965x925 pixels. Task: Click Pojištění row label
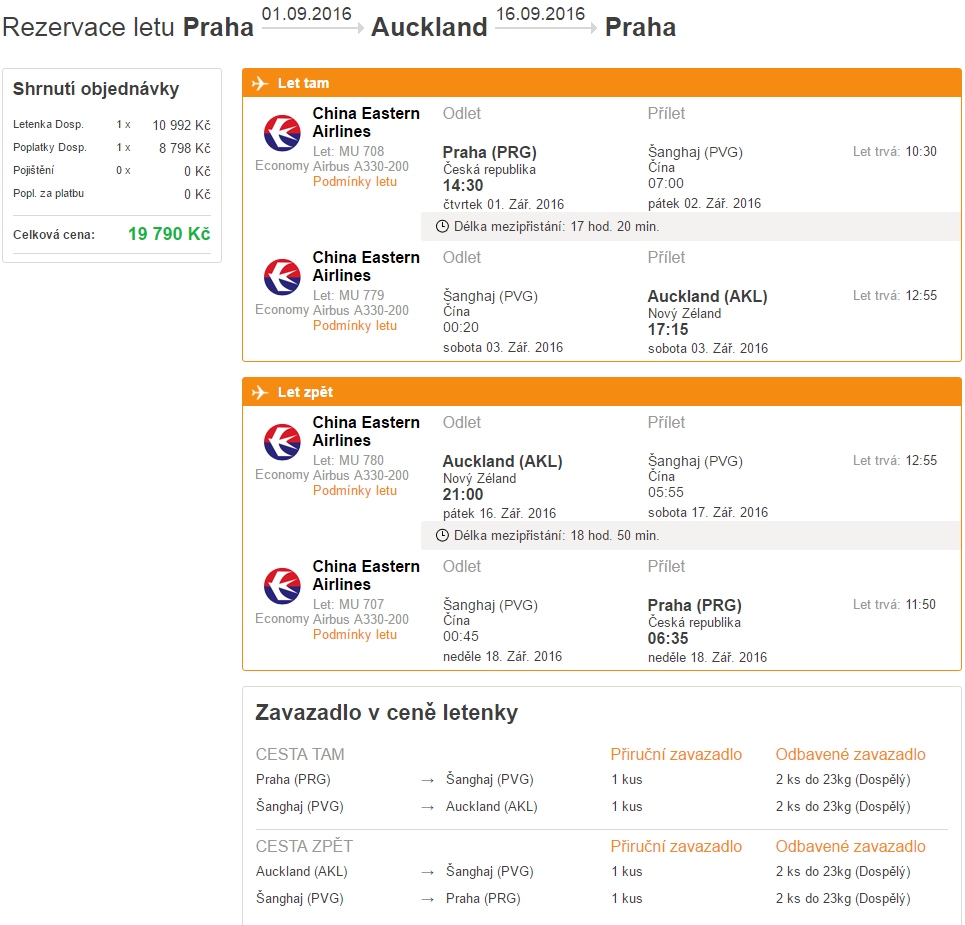[x=34, y=170]
